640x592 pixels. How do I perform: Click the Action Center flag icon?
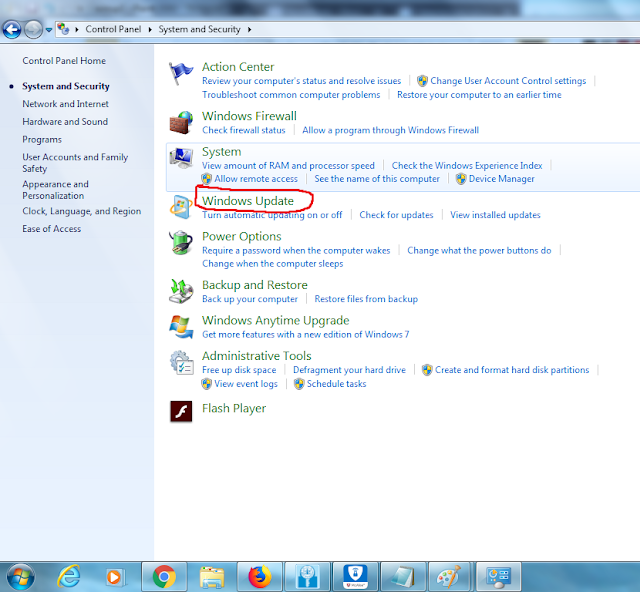[x=180, y=73]
